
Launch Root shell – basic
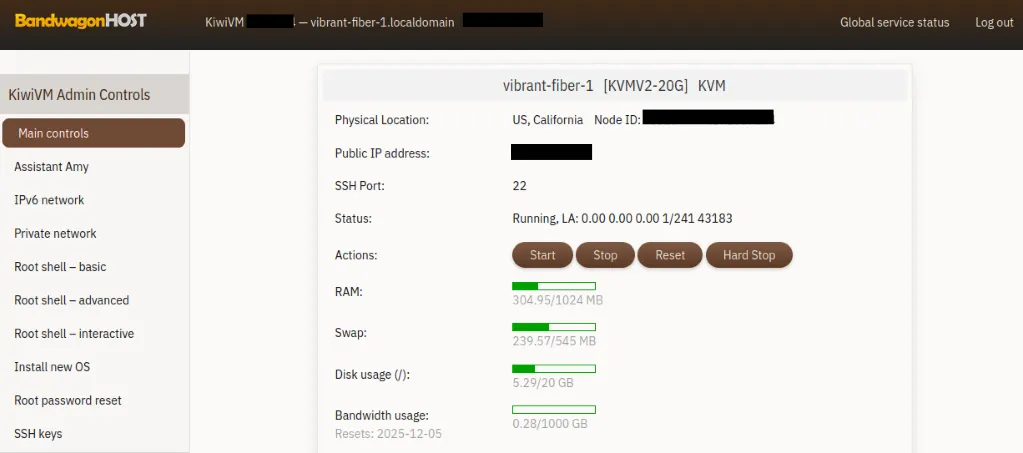tap(60, 267)
